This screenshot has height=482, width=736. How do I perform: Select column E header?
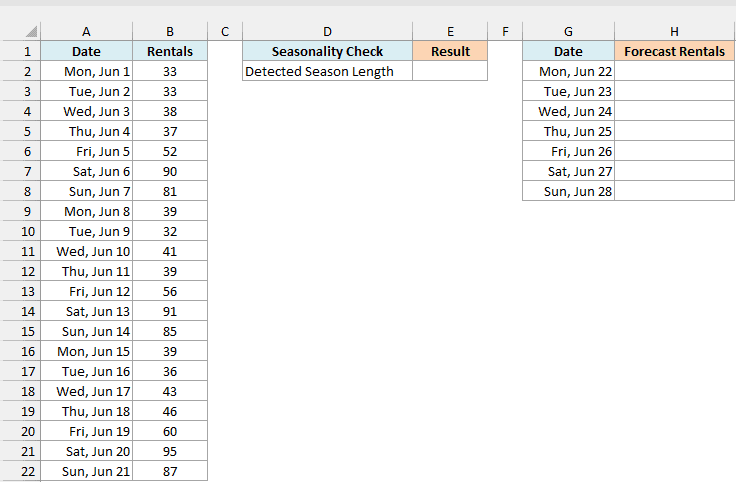point(450,31)
